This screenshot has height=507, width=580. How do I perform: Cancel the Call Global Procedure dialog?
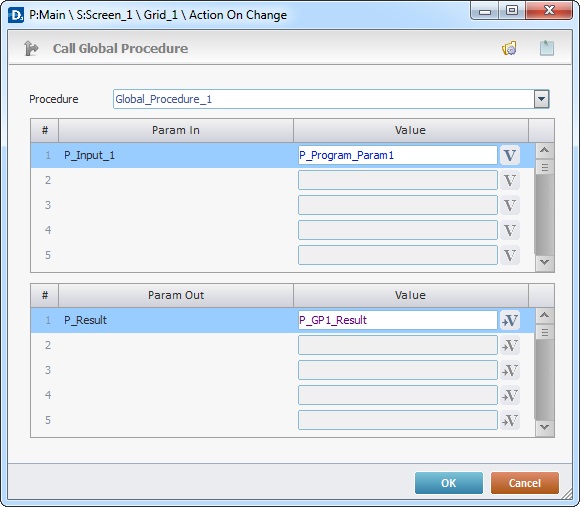tap(525, 483)
